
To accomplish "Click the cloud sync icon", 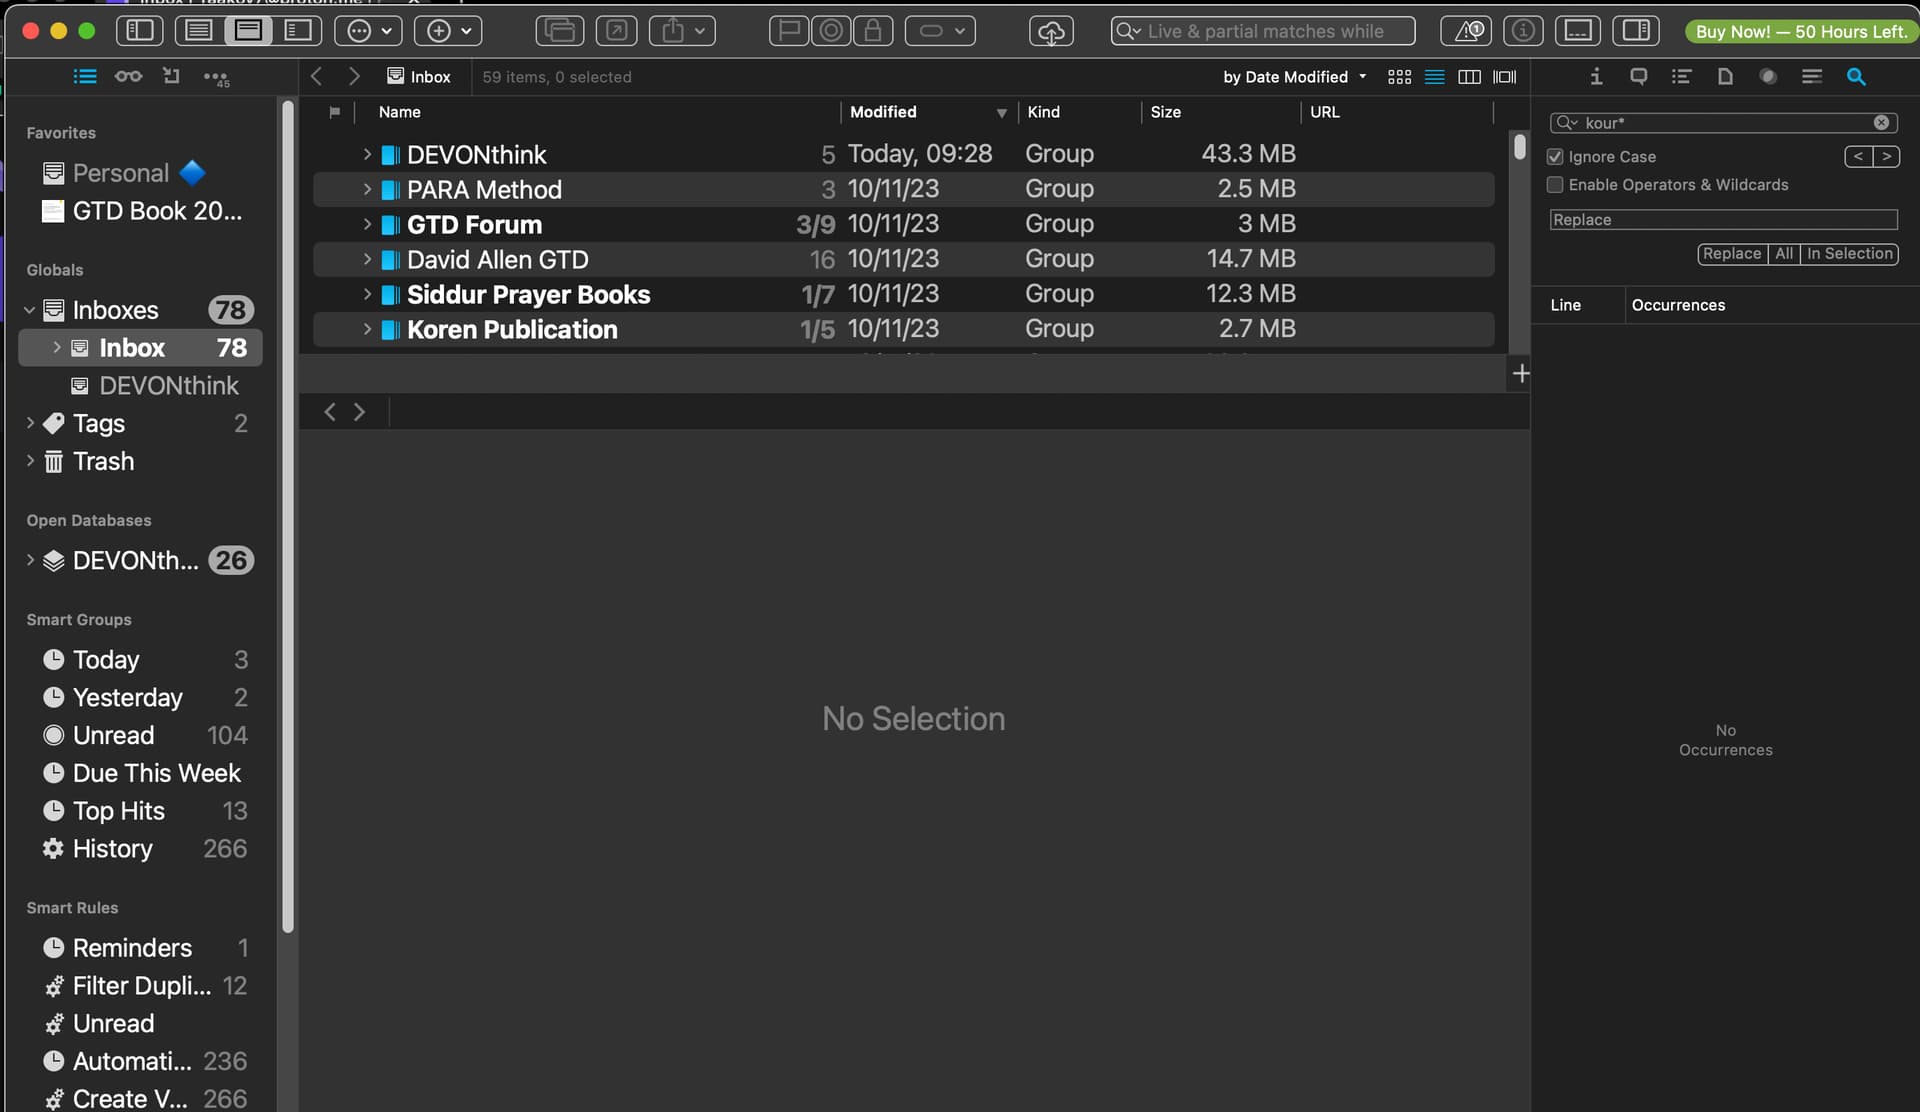I will [x=1050, y=31].
